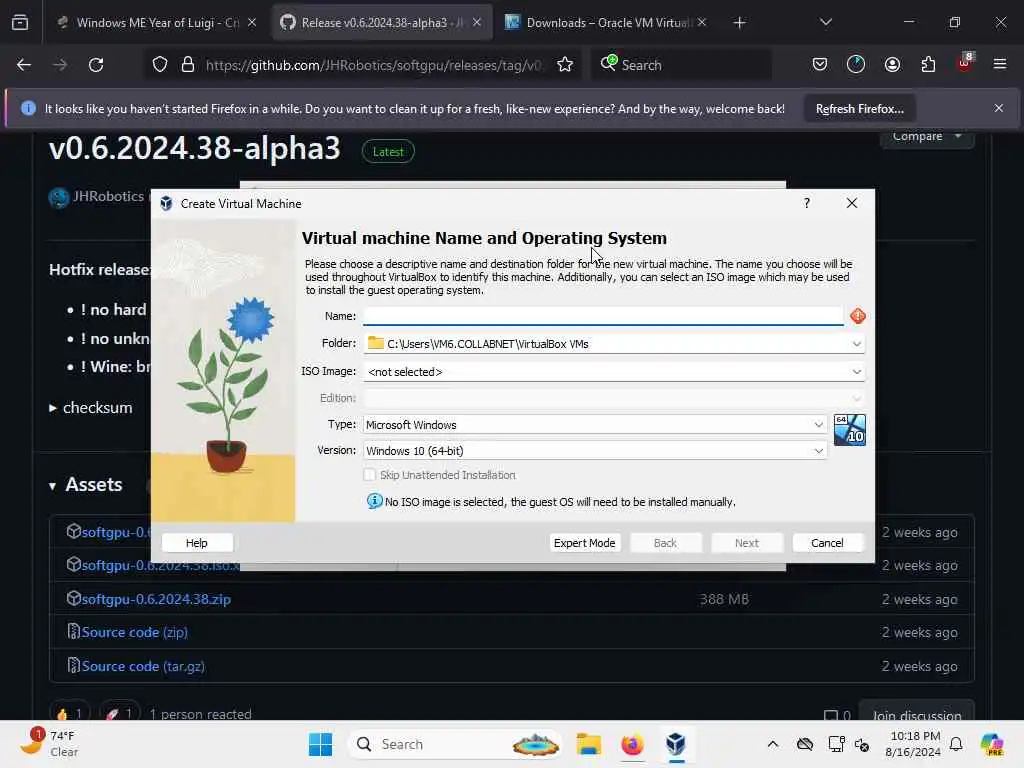Reload the page with refresh icon
The image size is (1024, 768).
click(96, 65)
